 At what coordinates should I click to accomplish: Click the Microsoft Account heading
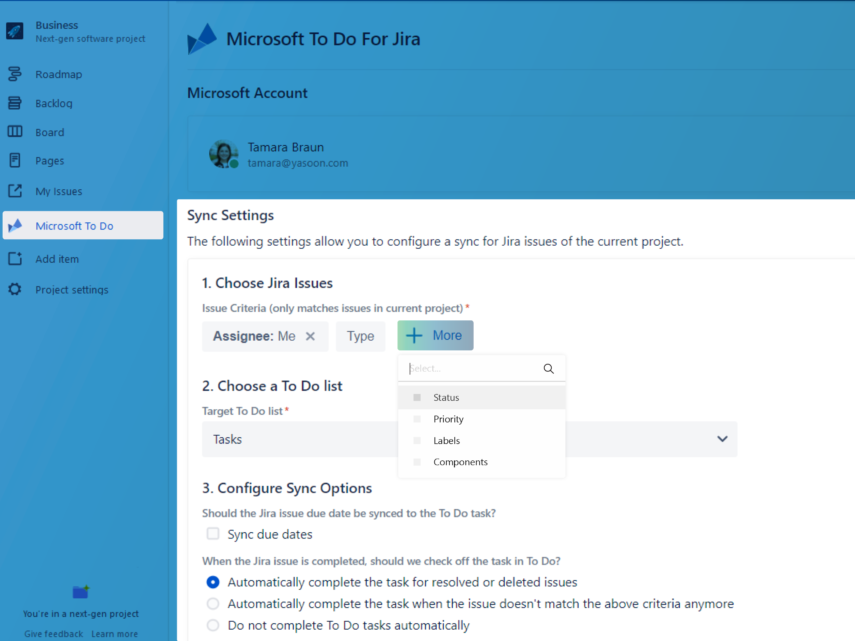point(248,93)
